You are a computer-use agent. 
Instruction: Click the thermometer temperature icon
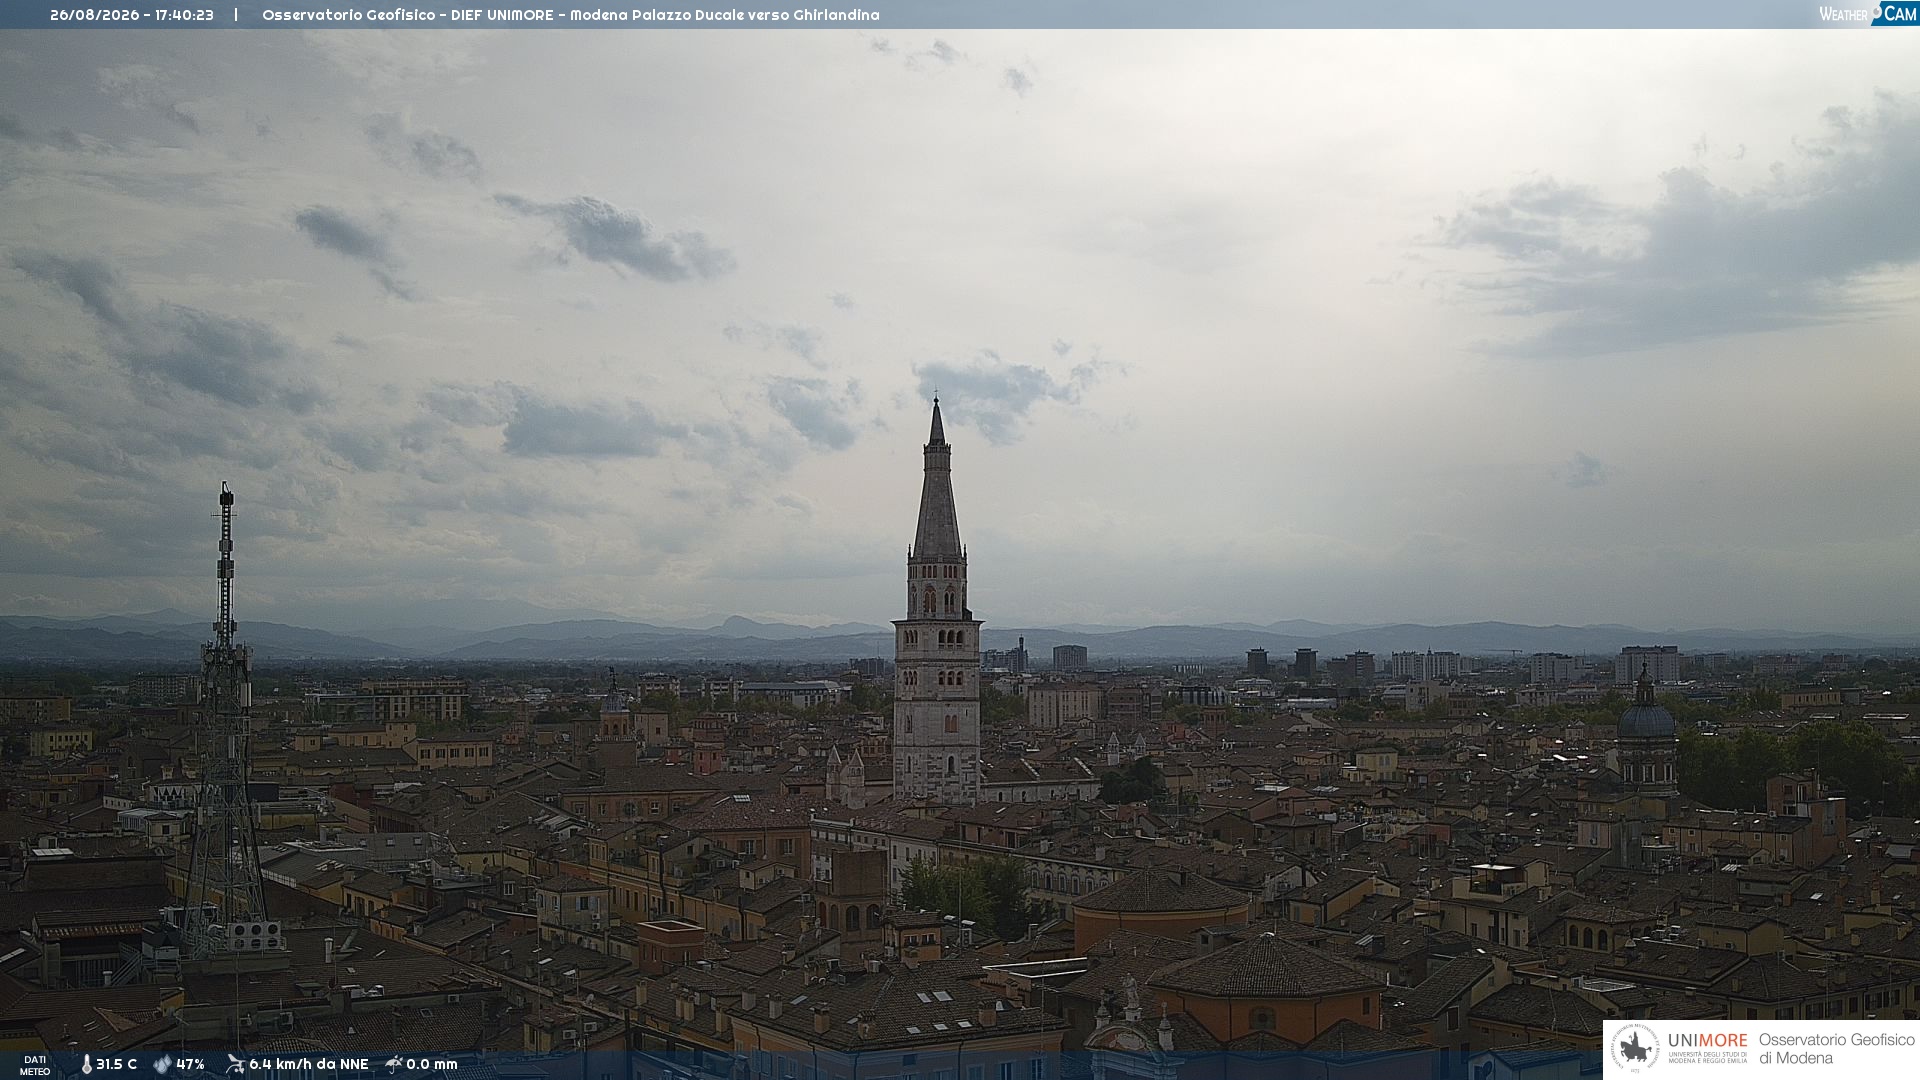86,1064
